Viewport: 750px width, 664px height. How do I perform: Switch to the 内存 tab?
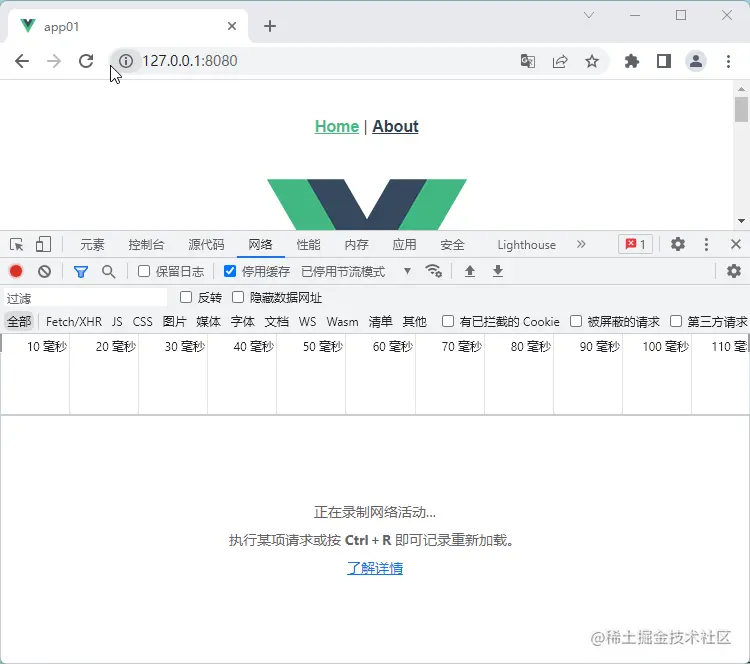click(x=356, y=244)
